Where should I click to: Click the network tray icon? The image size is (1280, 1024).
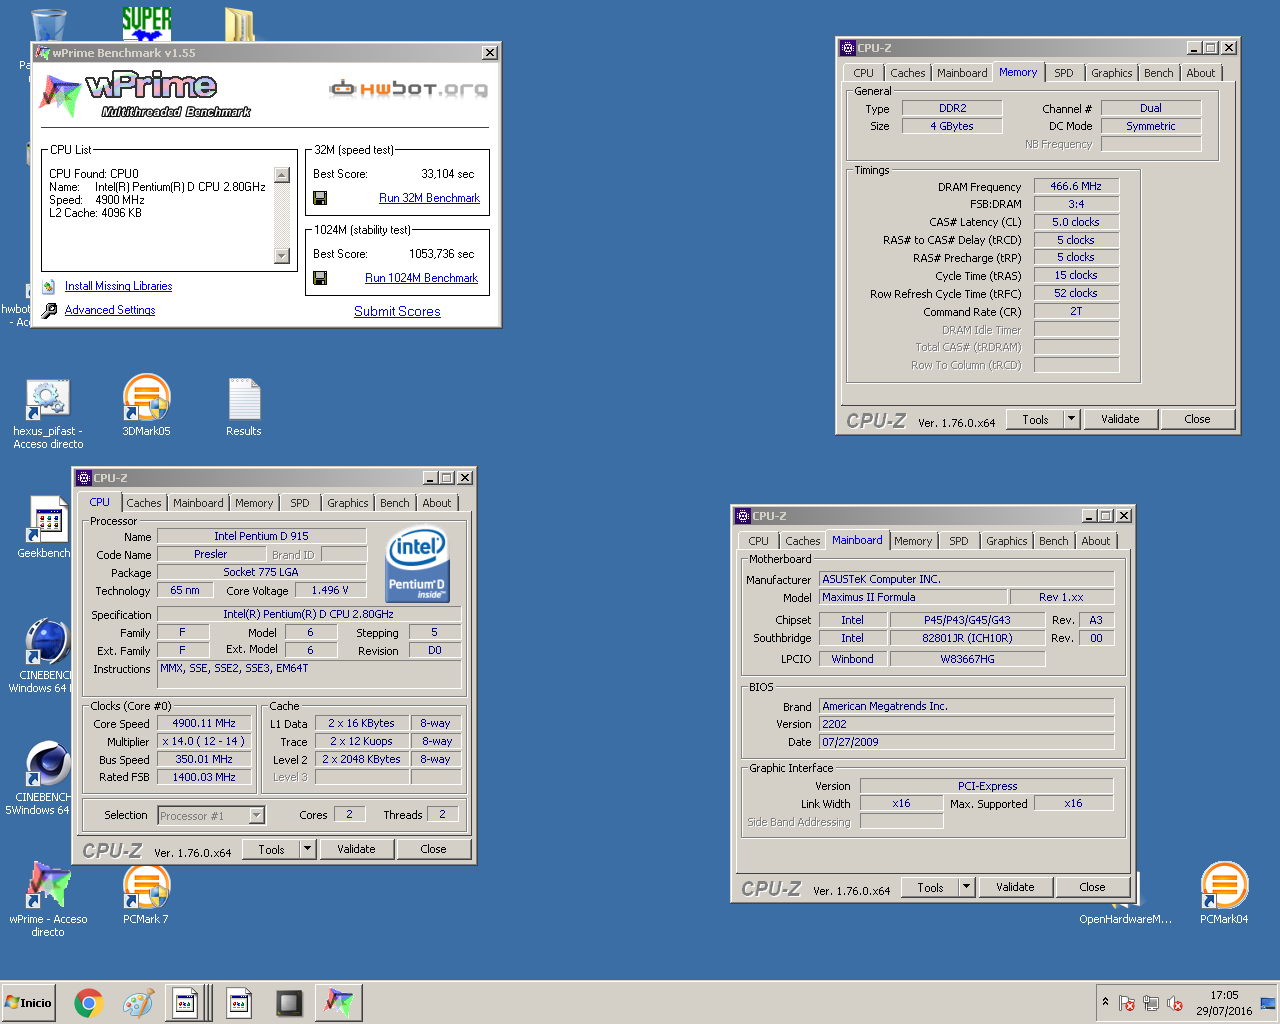(1151, 1003)
